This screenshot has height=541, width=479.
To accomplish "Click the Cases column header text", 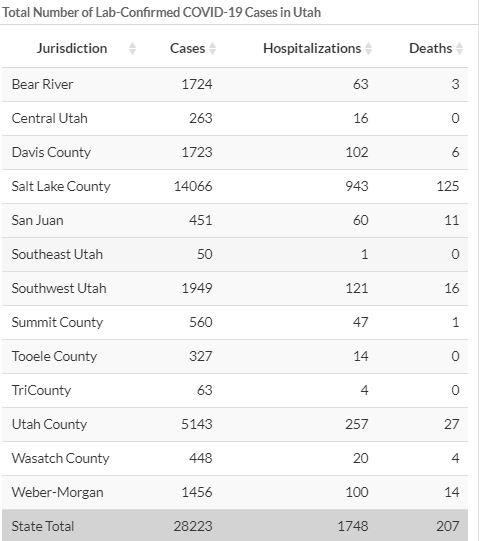I will tap(187, 48).
